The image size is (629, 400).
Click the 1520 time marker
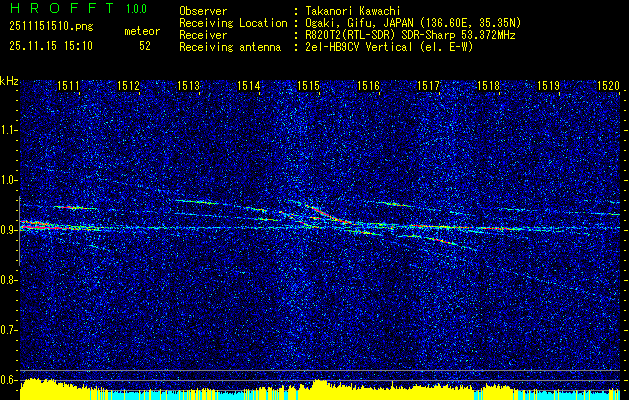(609, 85)
